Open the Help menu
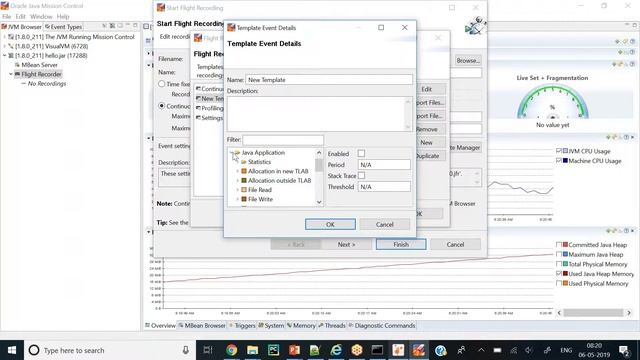 63,17
